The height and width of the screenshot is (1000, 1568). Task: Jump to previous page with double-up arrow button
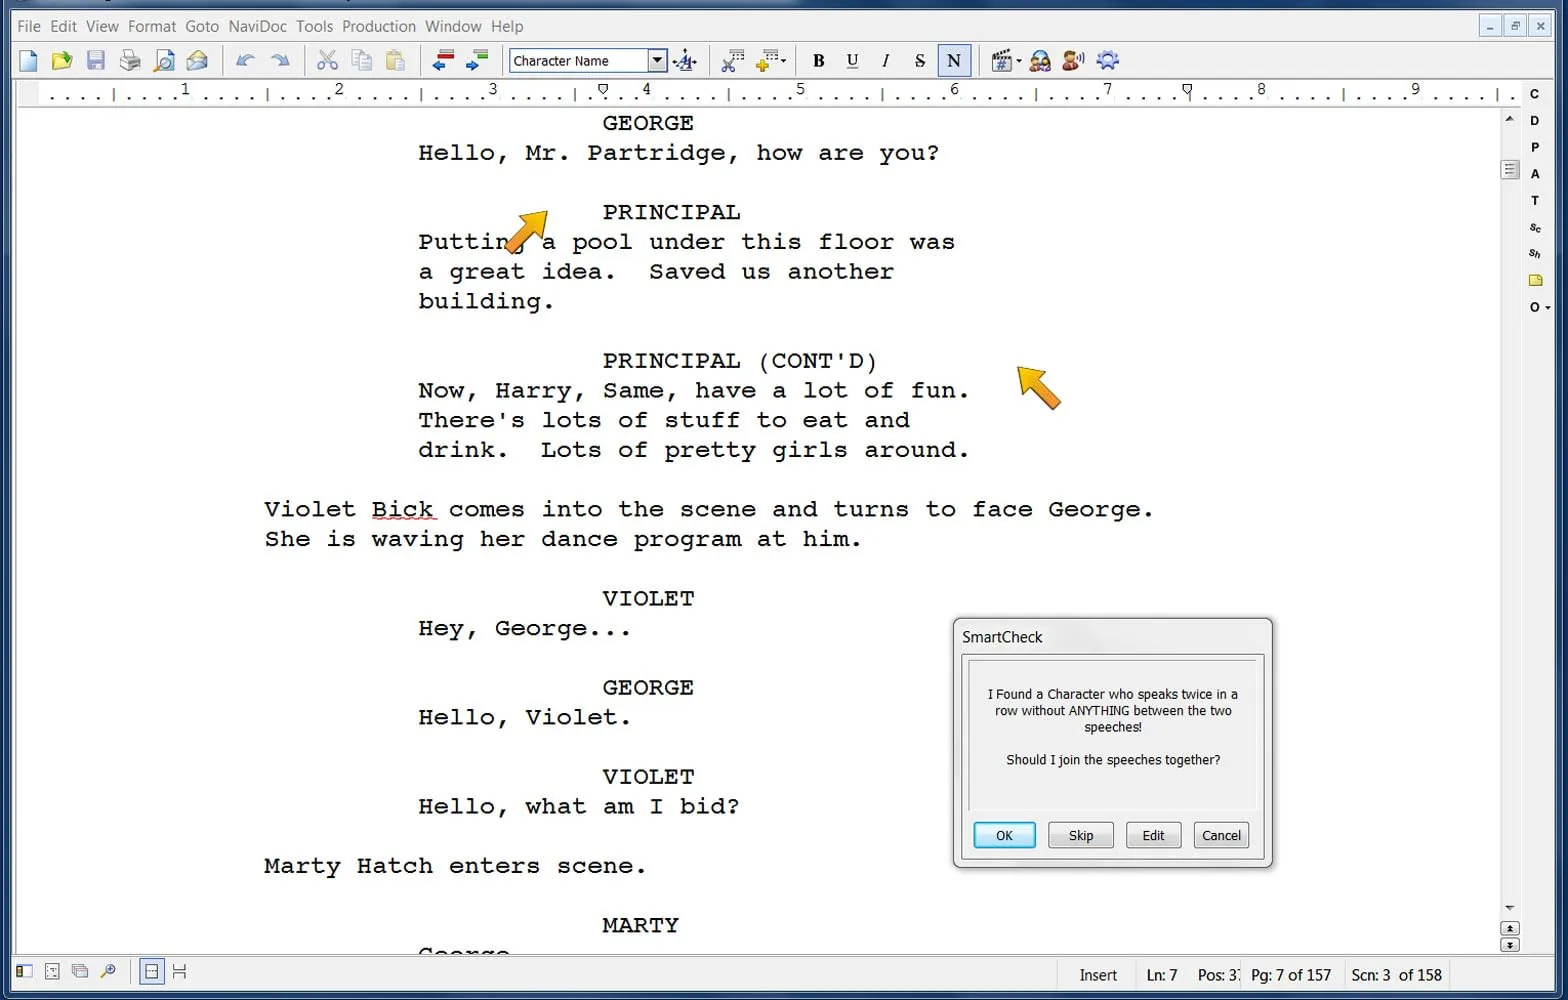pos(1510,928)
